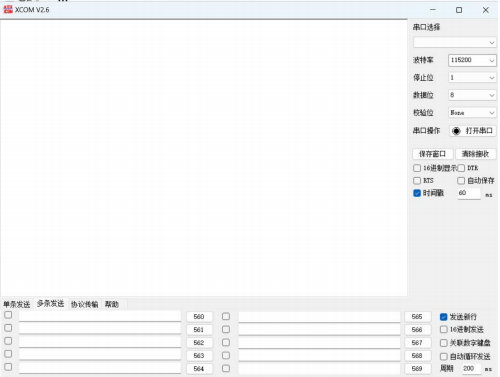The image size is (500, 377).
Task: Maximize the XCOM V2.6 window
Action: pos(459,10)
